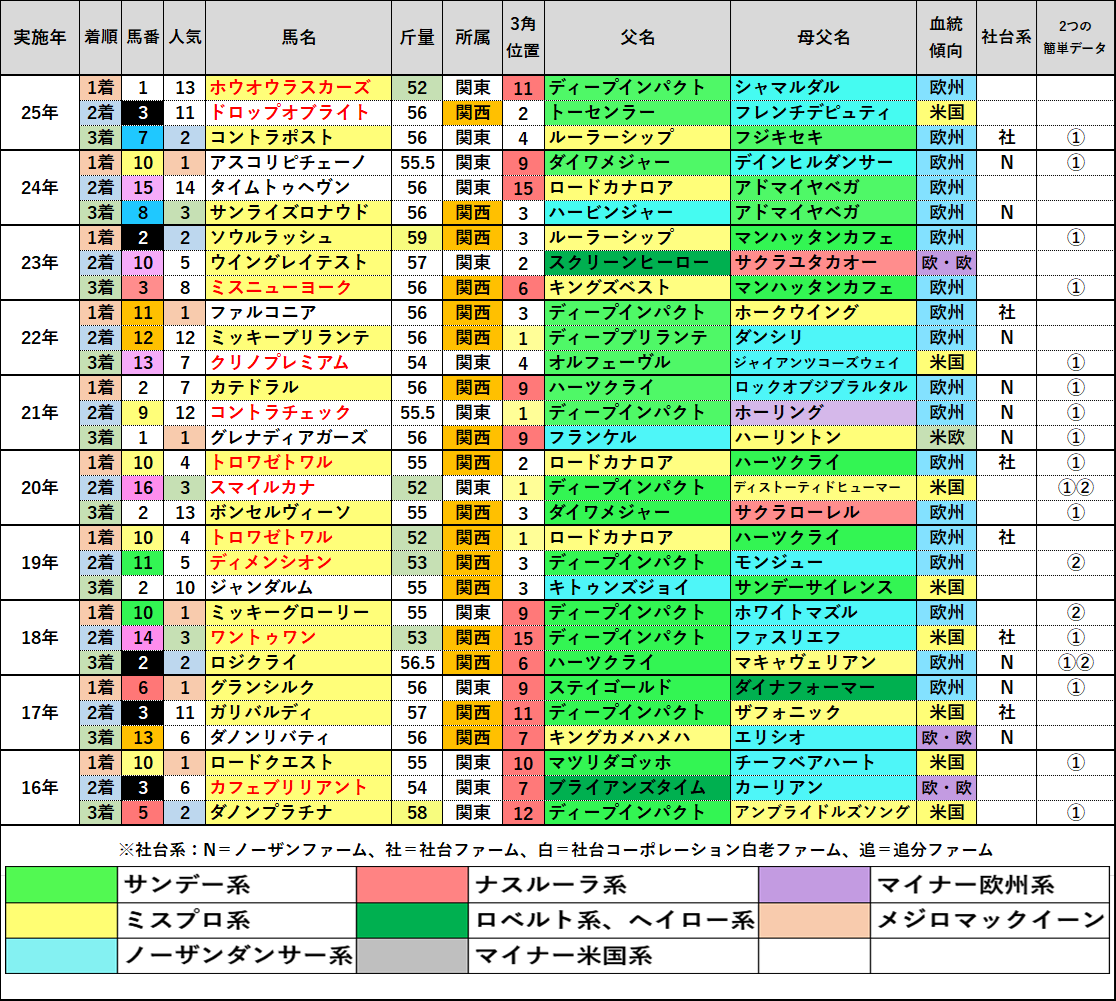Click the 22年 year cell

[x=40, y=337]
